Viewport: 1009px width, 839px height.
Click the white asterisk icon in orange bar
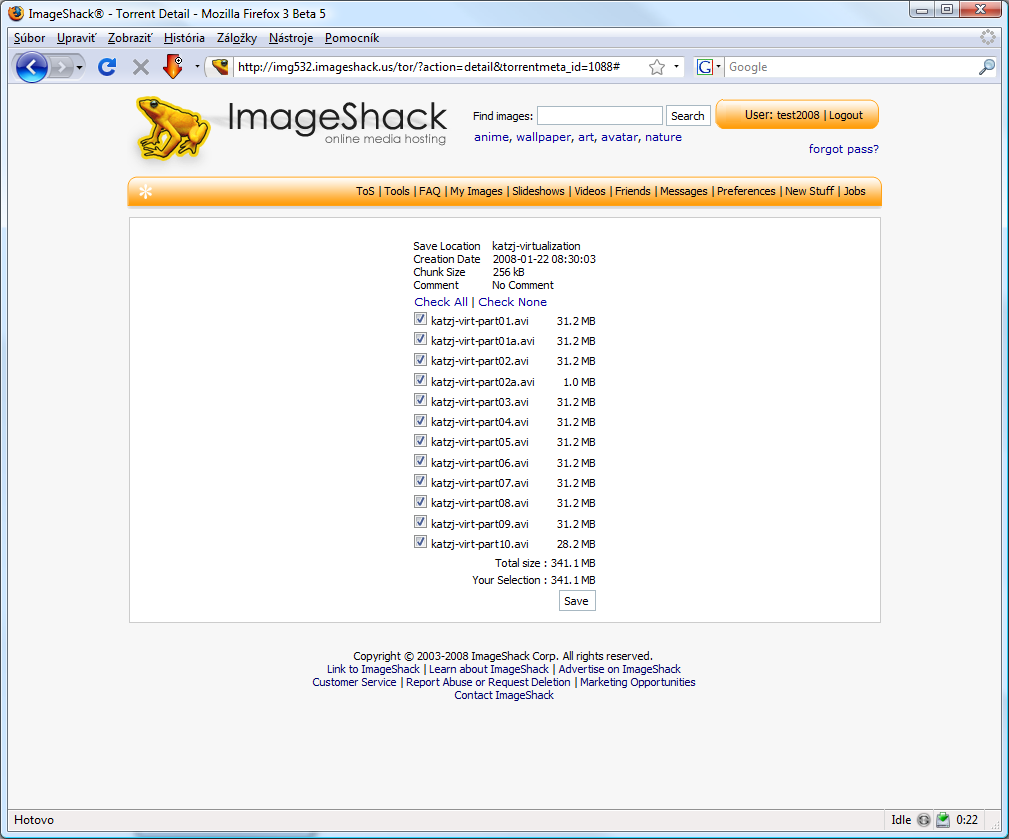point(145,192)
